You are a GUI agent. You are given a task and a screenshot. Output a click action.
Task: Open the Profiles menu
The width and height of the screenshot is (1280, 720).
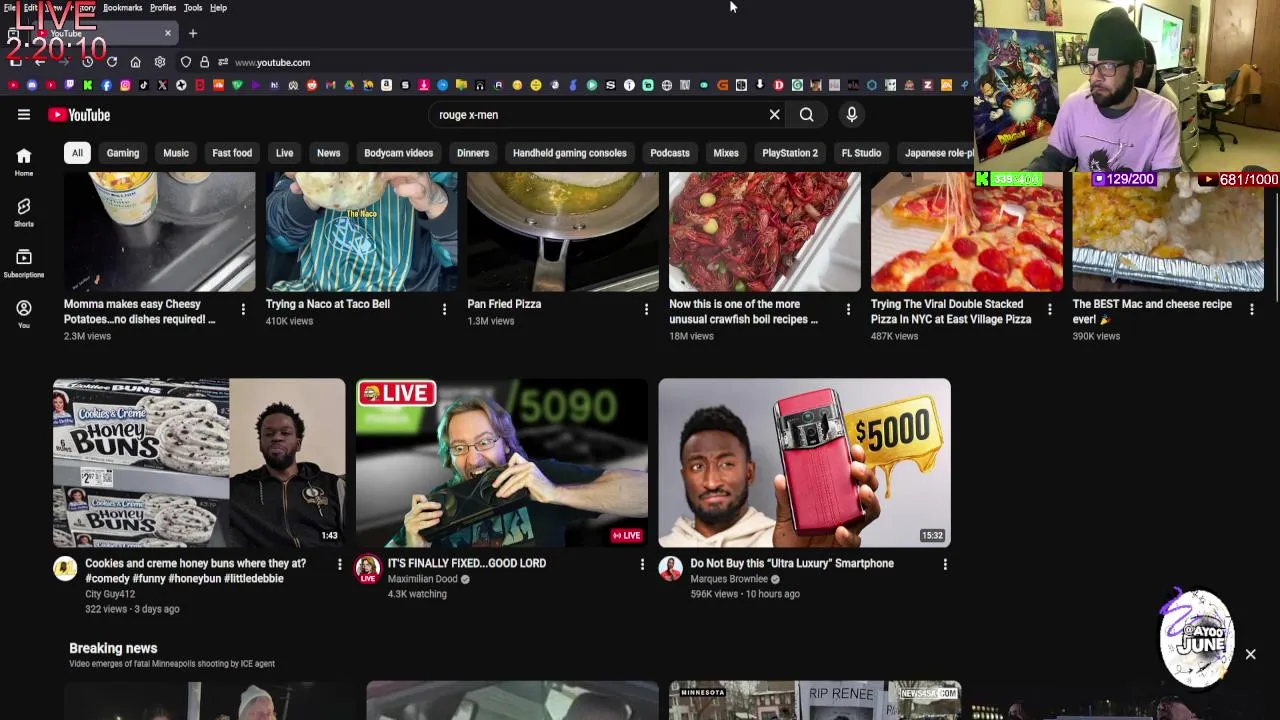[163, 8]
